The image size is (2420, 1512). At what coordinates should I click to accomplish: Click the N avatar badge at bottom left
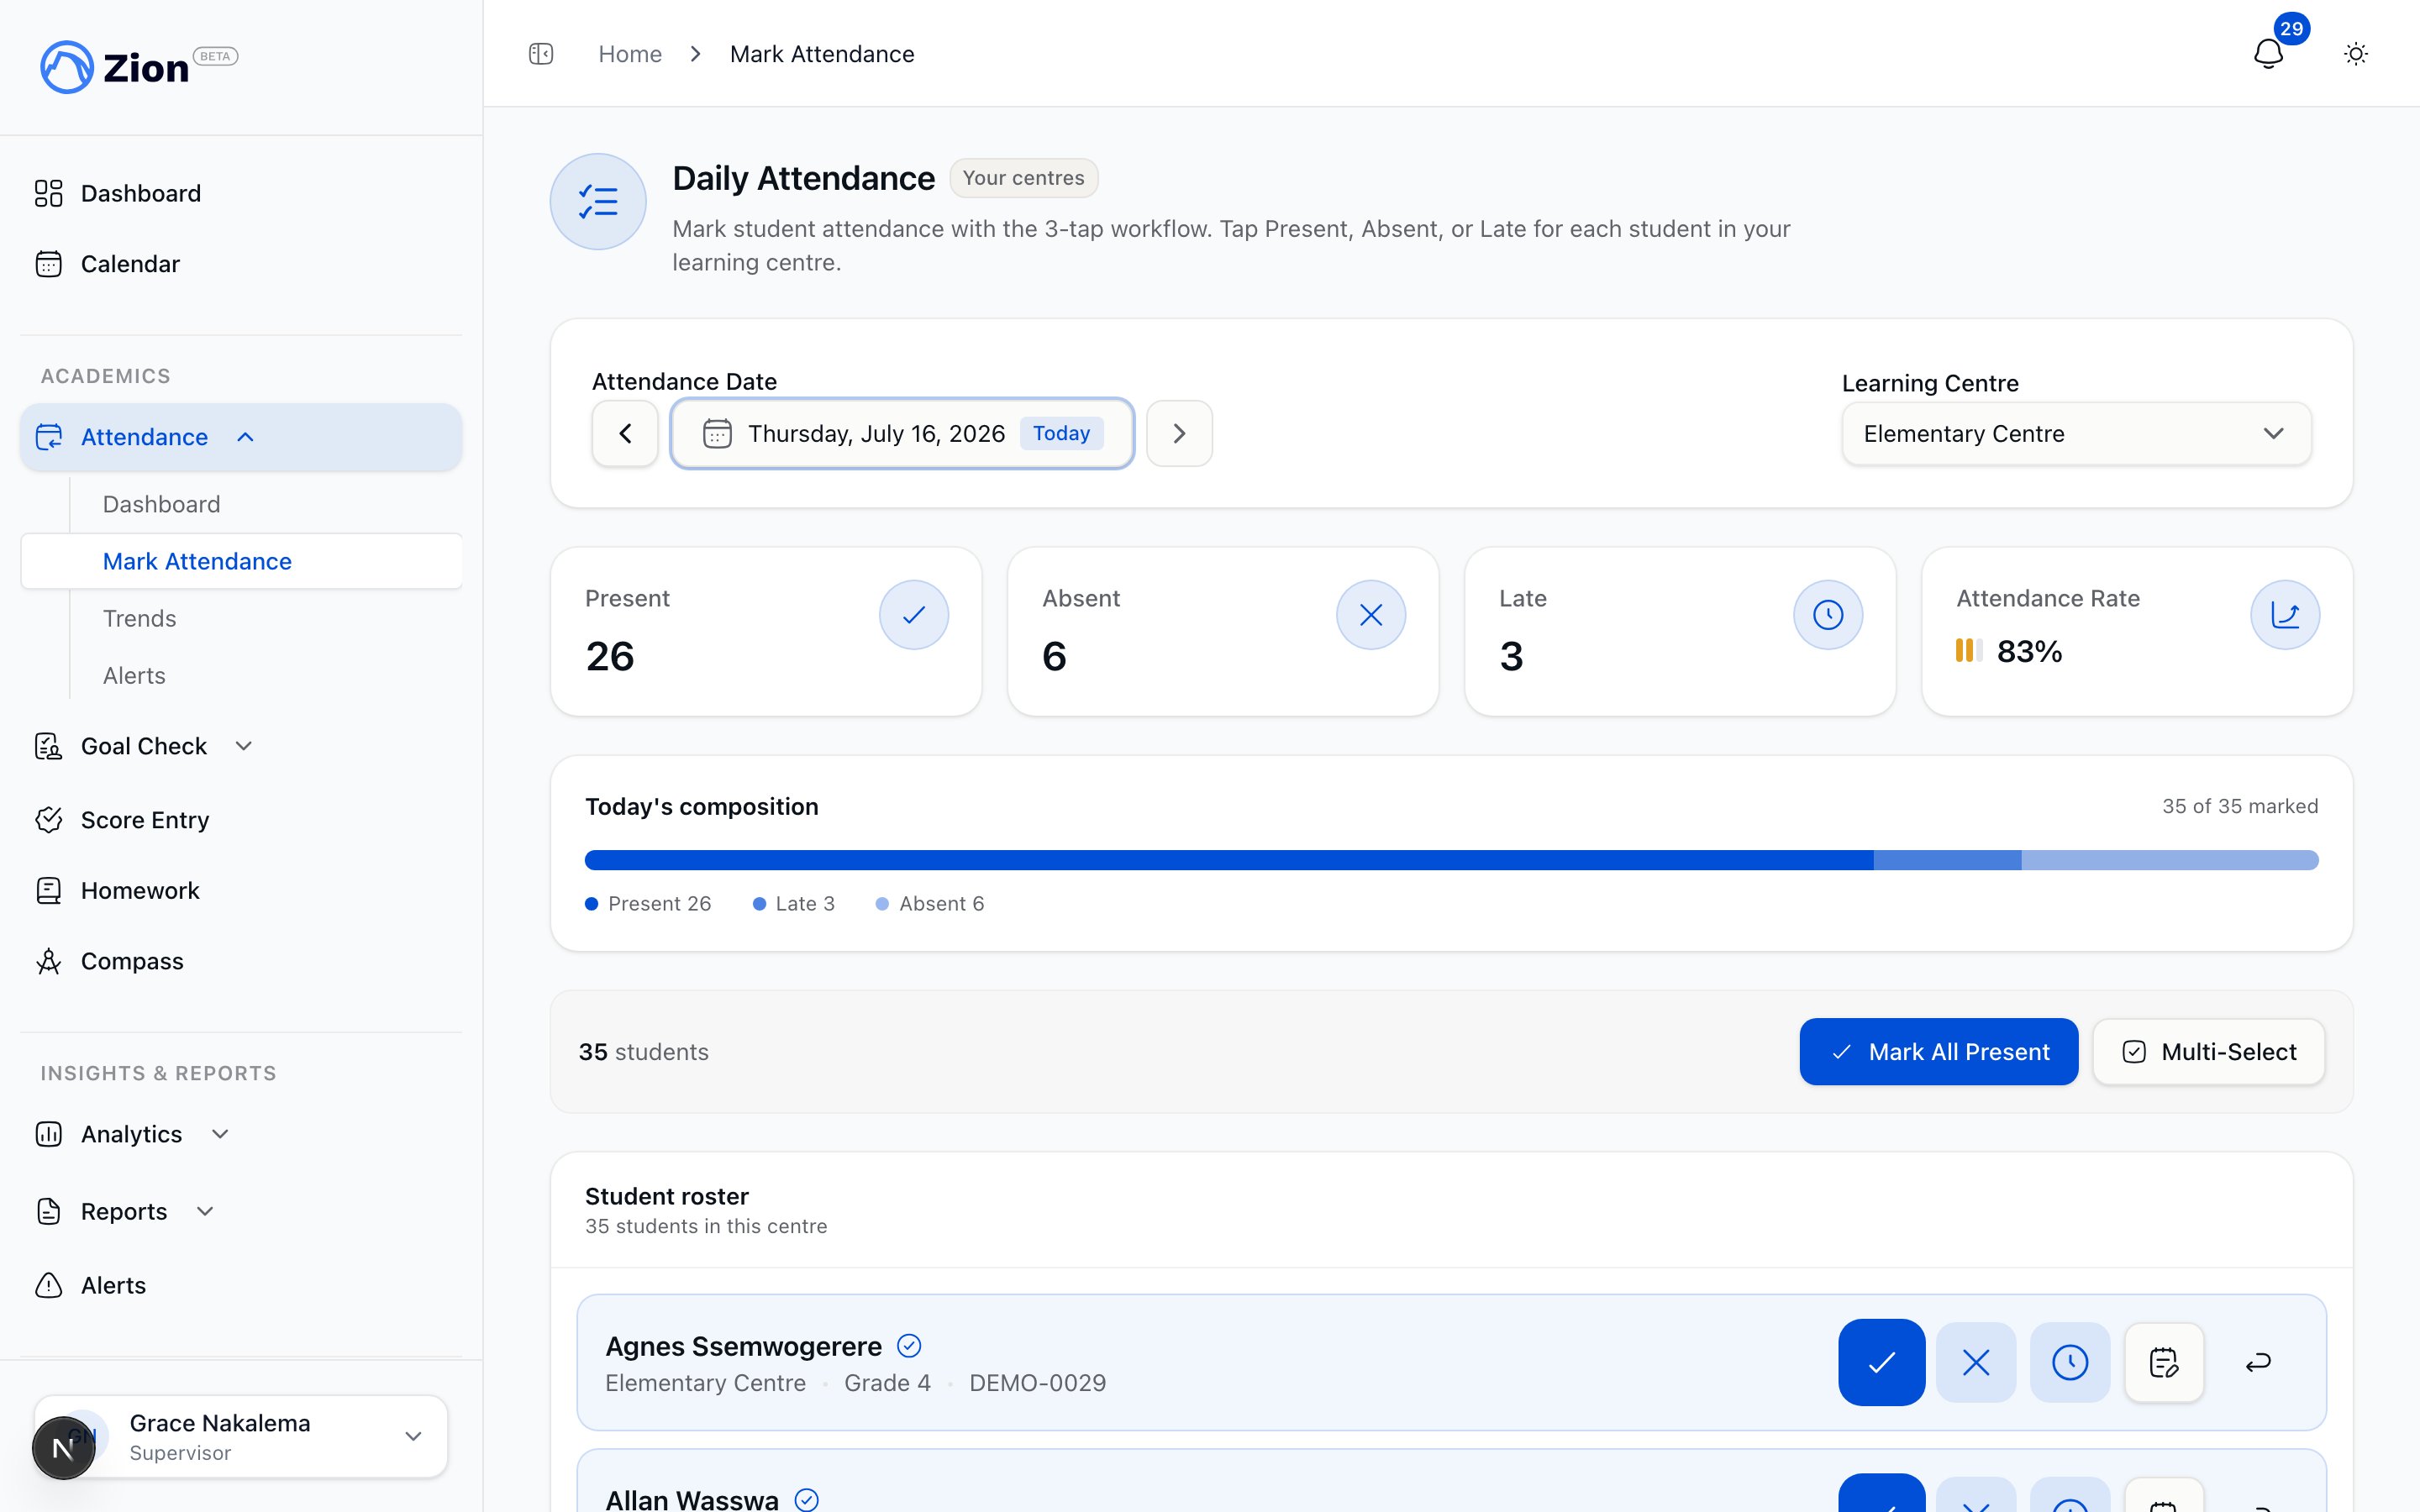click(x=63, y=1447)
